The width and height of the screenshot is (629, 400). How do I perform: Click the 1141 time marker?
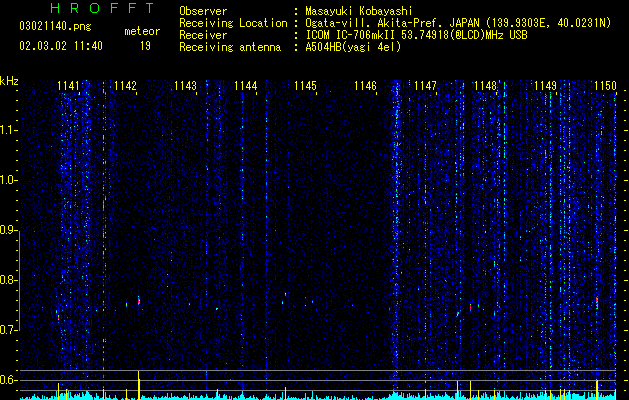(x=68, y=86)
